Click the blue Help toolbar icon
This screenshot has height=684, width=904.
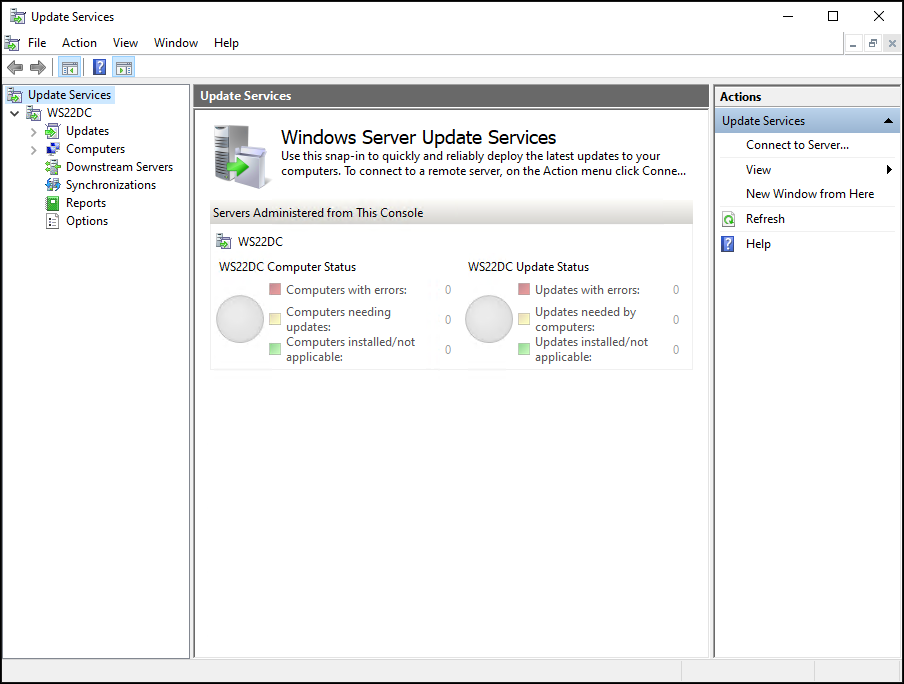point(99,67)
